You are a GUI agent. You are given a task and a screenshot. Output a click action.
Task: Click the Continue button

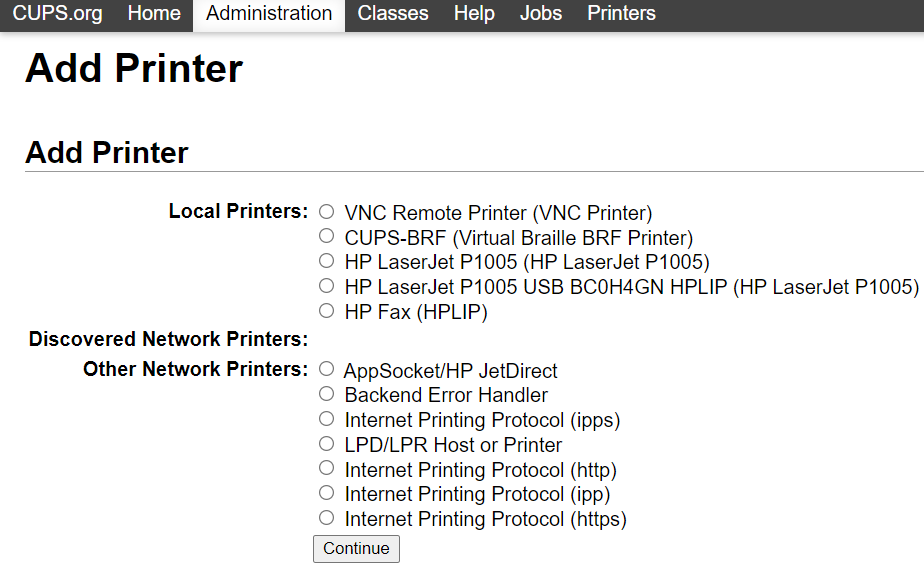[x=356, y=548]
